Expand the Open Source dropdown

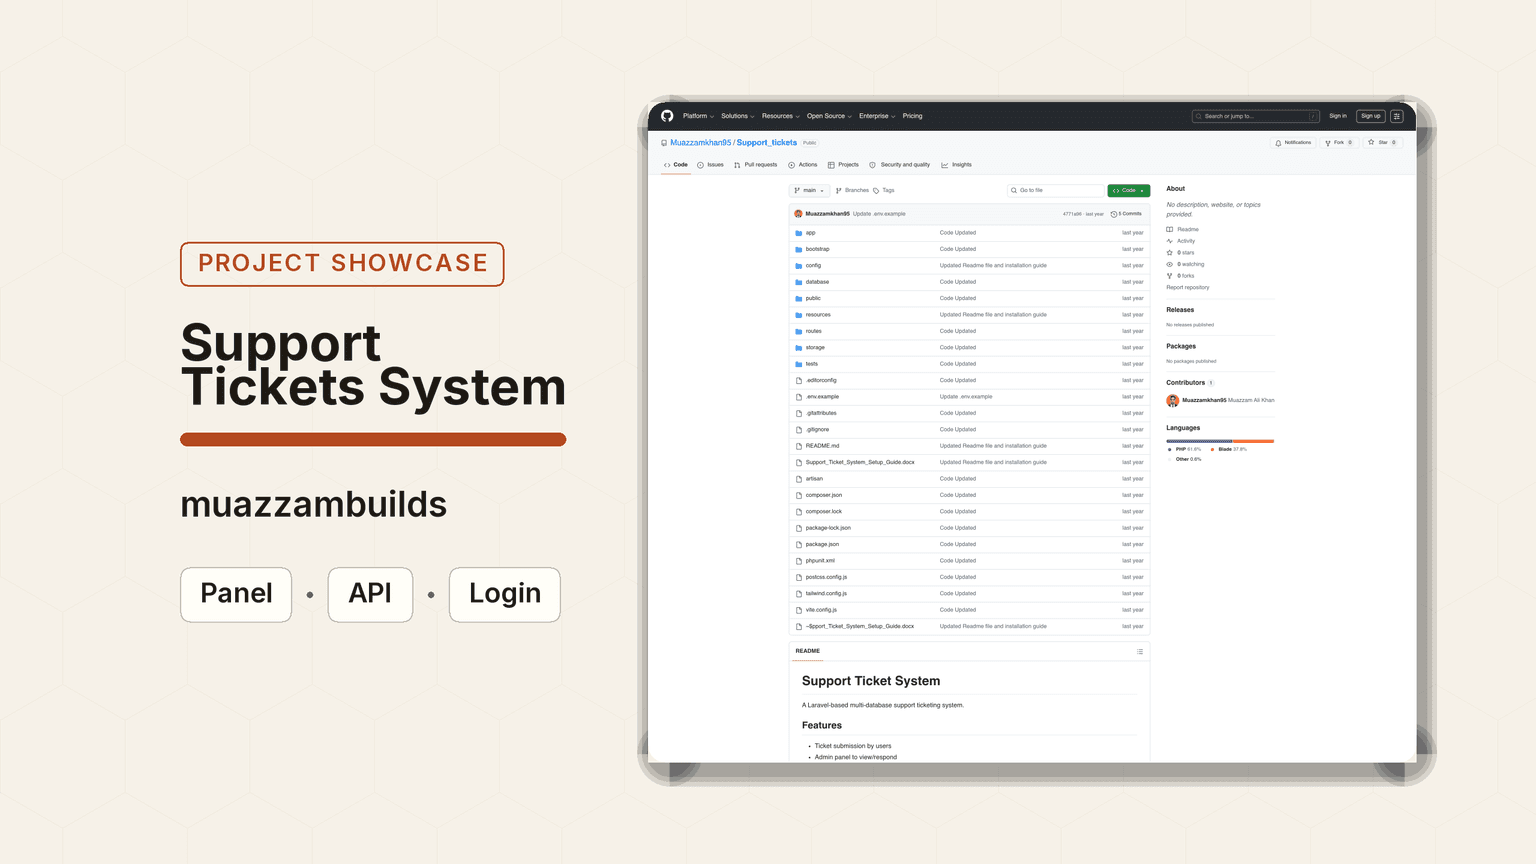(830, 116)
